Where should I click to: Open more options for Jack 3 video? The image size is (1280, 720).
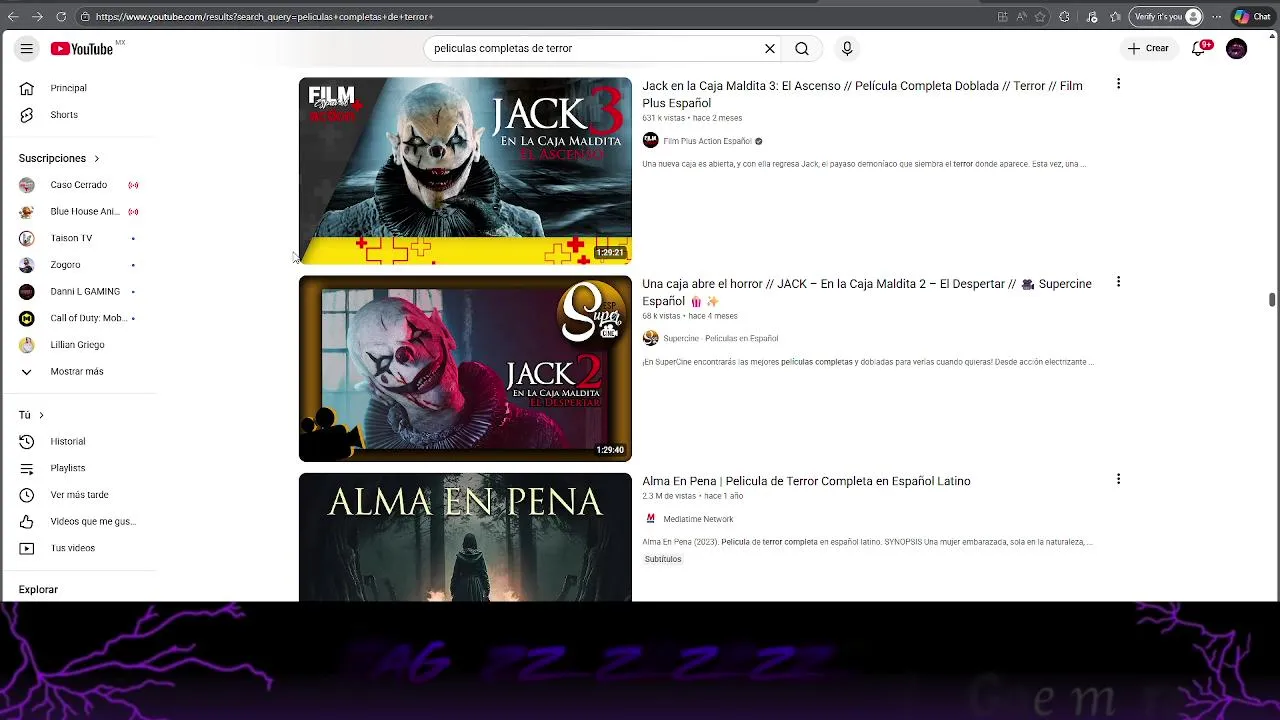point(1118,84)
